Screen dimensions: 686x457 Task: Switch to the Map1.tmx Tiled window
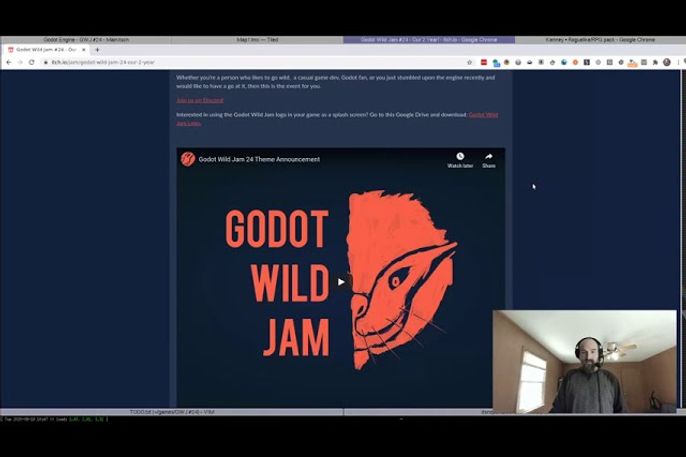click(257, 40)
